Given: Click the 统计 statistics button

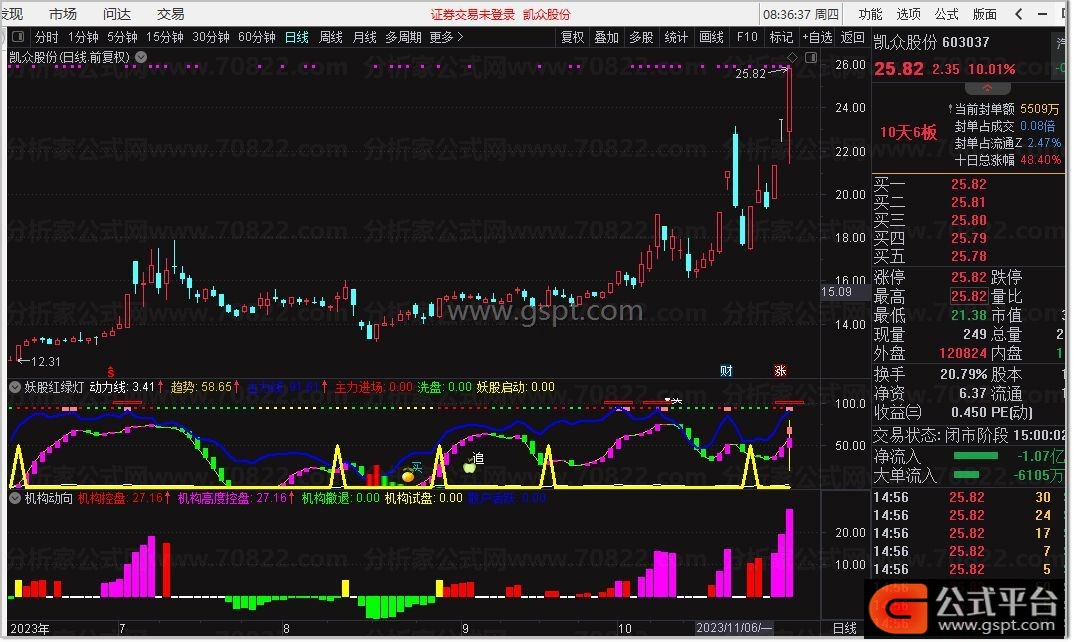Looking at the screenshot, I should (x=676, y=37).
